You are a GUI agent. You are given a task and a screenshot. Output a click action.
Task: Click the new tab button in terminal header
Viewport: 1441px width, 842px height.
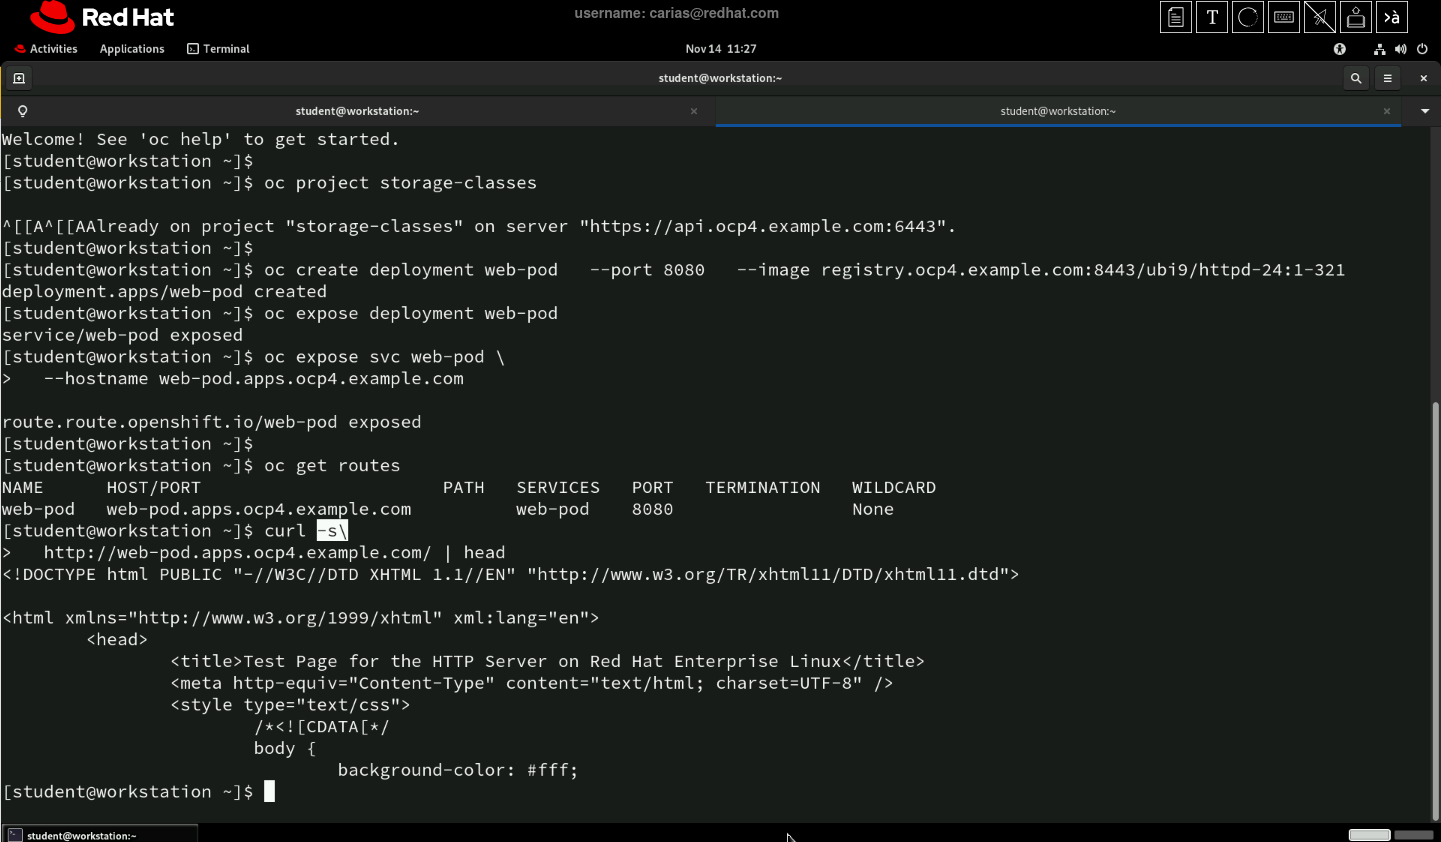click(x=19, y=78)
